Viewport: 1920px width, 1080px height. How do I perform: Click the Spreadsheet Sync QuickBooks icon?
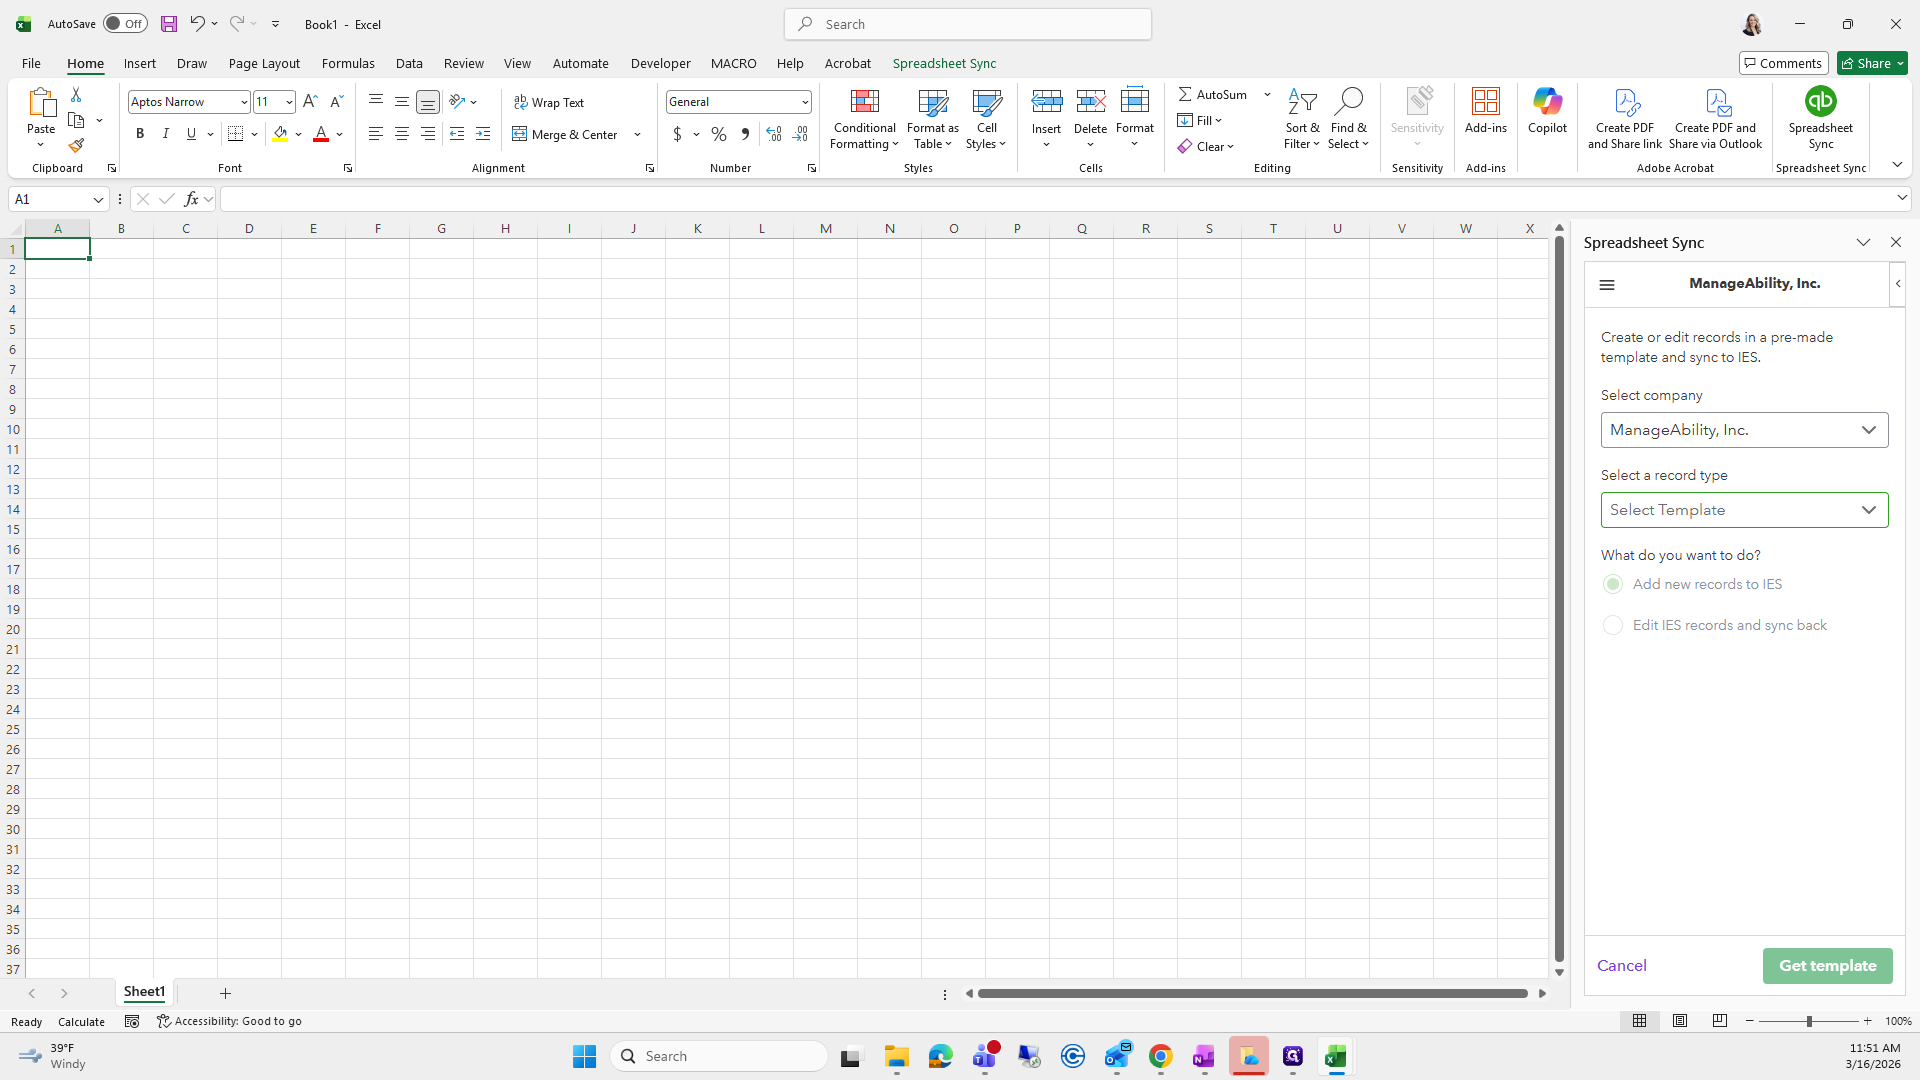pos(1820,102)
